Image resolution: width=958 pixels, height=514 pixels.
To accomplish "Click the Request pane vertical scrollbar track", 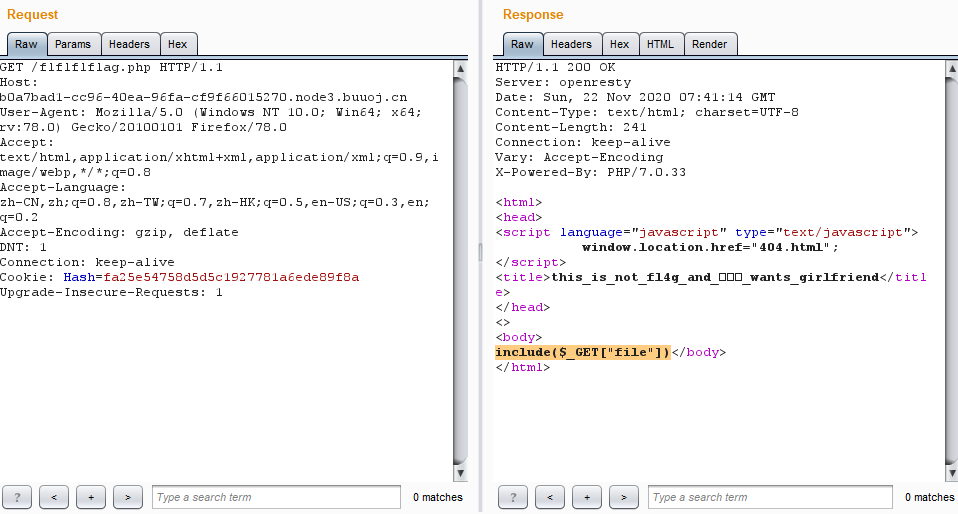I will [x=461, y=271].
